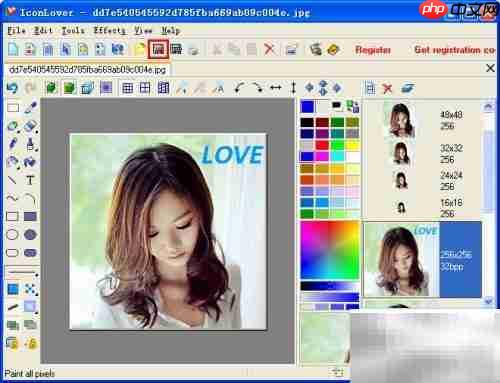500x383 pixels.
Task: Select the empty ellipse tool
Action: tap(12, 235)
